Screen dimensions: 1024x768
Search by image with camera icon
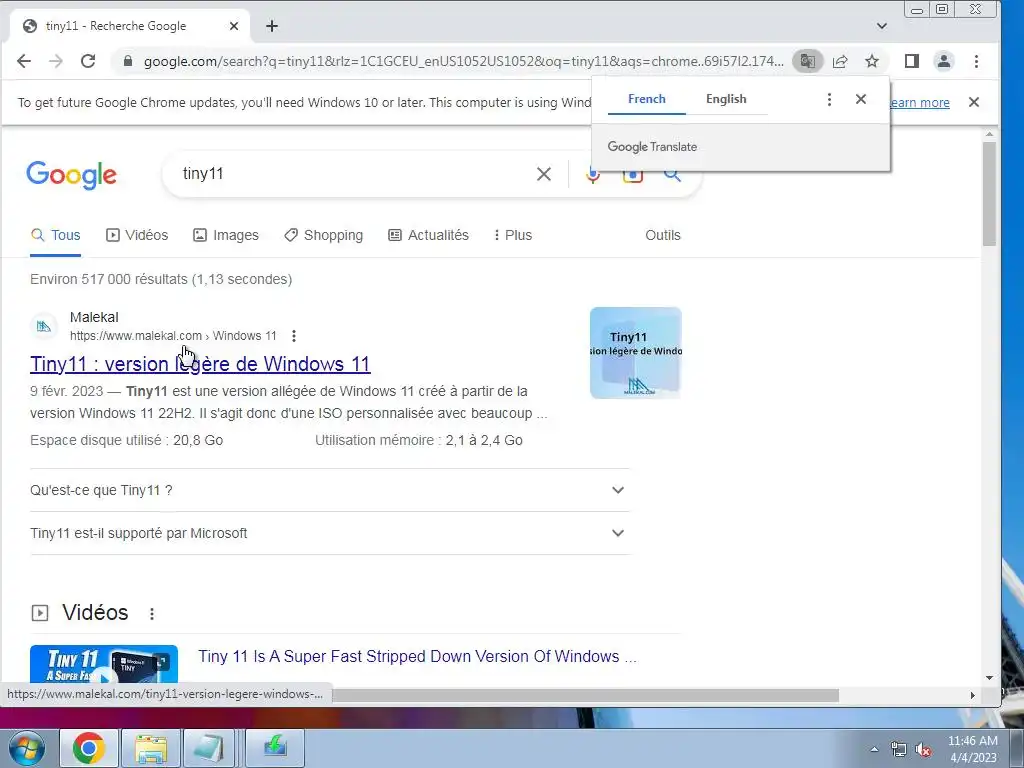point(632,176)
